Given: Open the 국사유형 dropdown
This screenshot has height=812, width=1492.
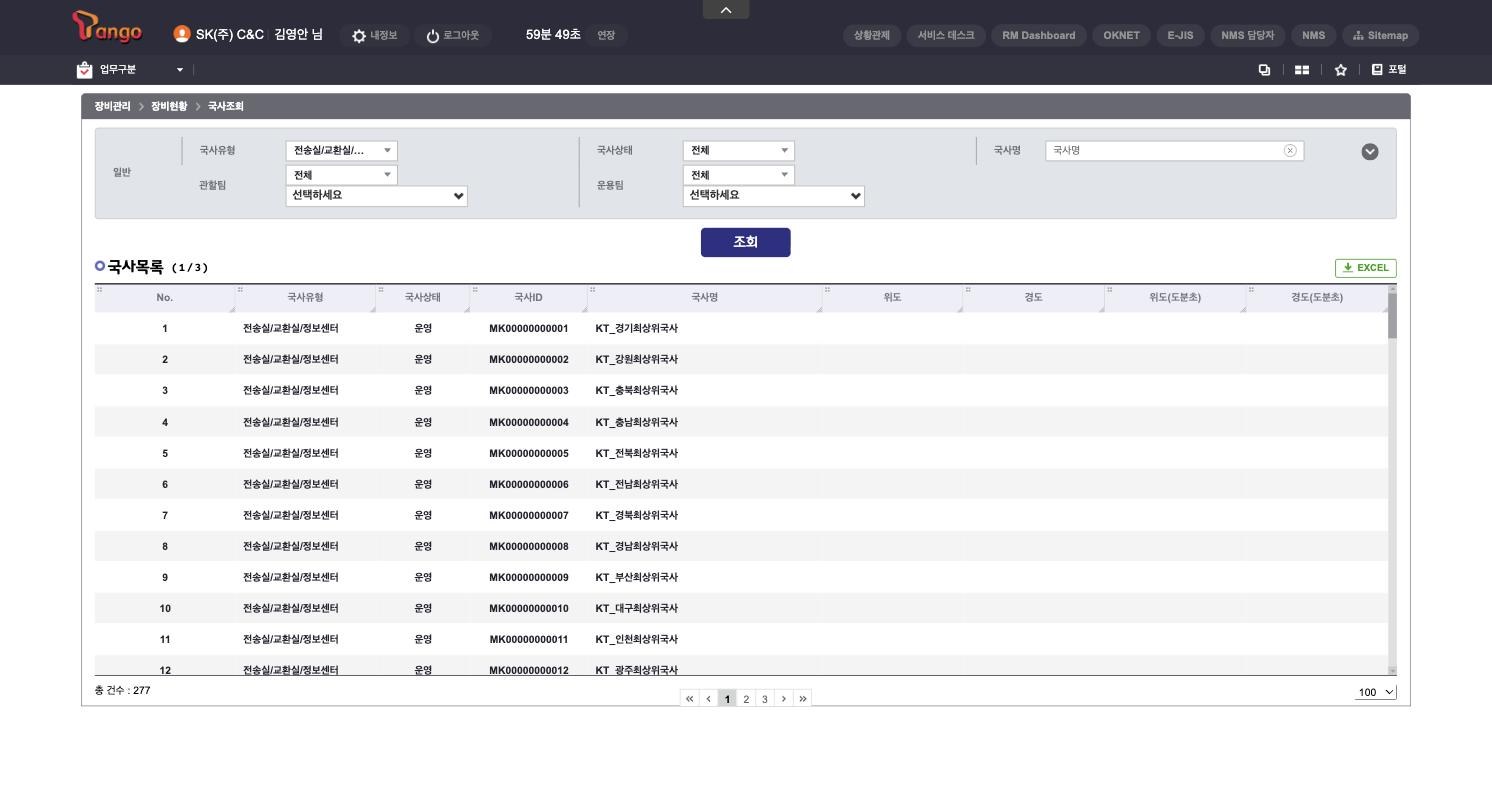Looking at the screenshot, I should 342,151.
